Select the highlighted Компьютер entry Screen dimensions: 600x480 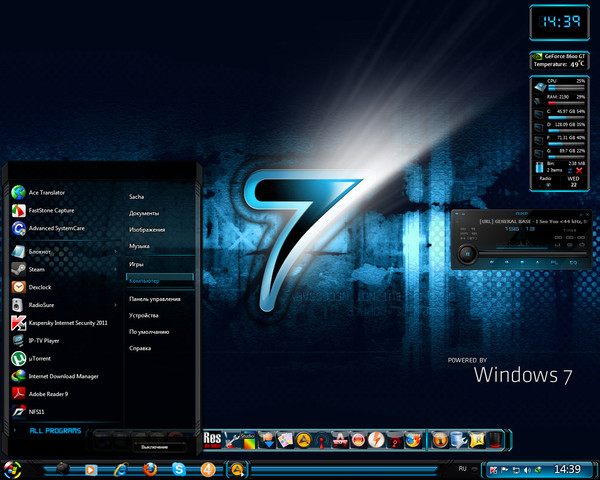point(160,281)
